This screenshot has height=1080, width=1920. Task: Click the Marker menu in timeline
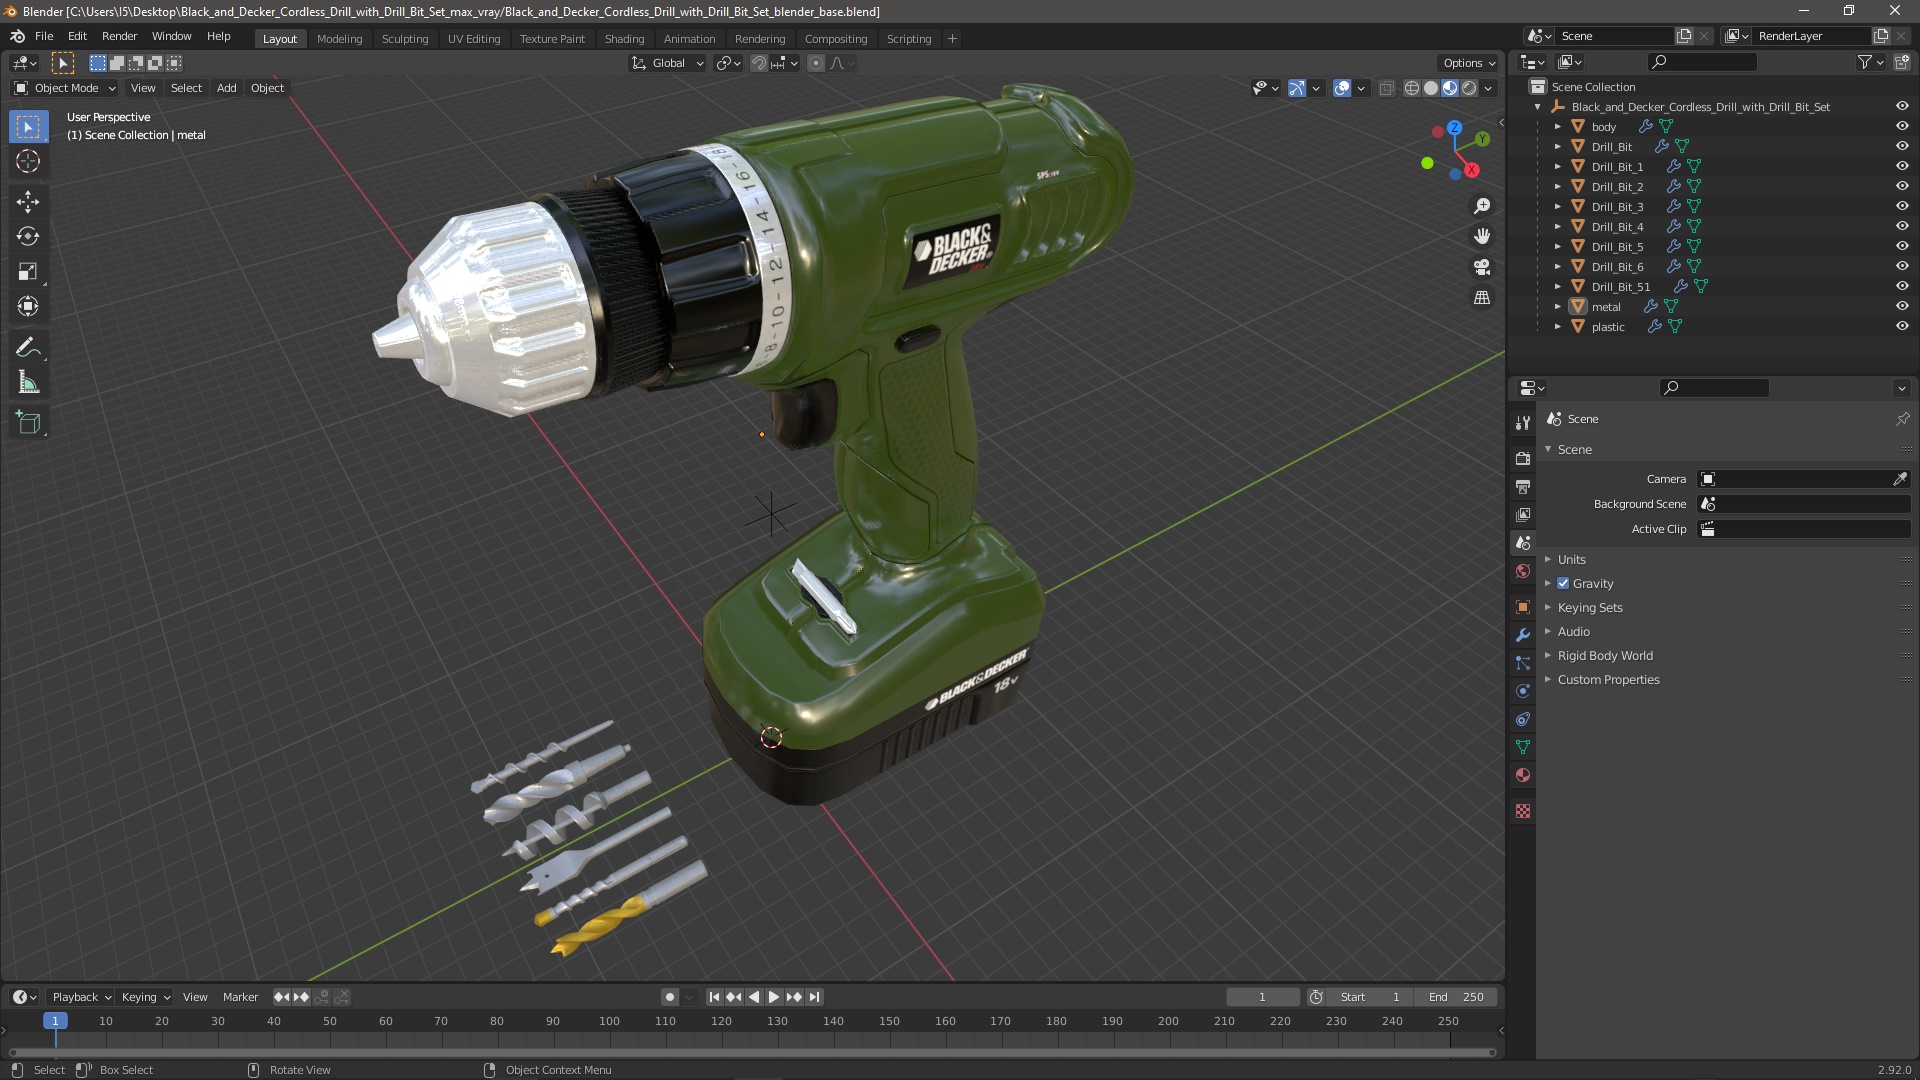coord(240,997)
